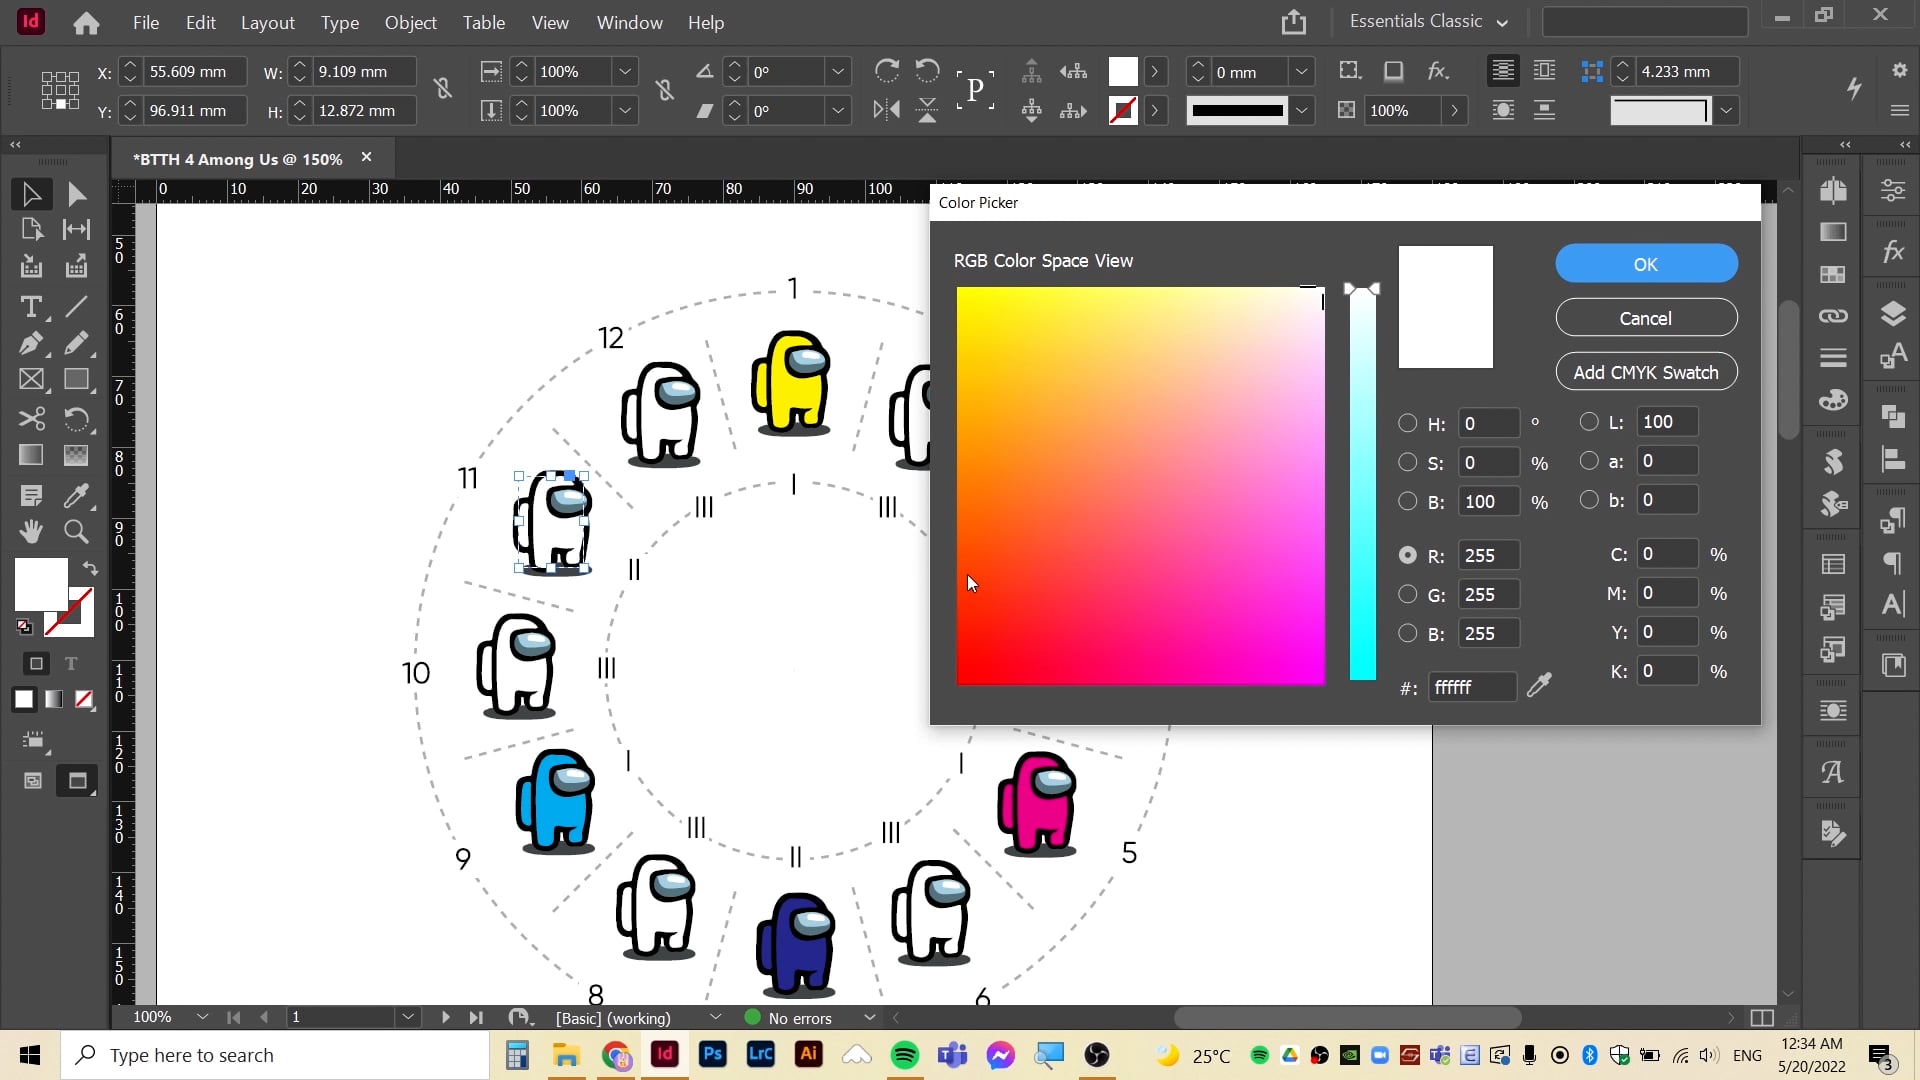The image size is (1920, 1080).
Task: Expand the Scale X Percentage dropdown
Action: 625,72
